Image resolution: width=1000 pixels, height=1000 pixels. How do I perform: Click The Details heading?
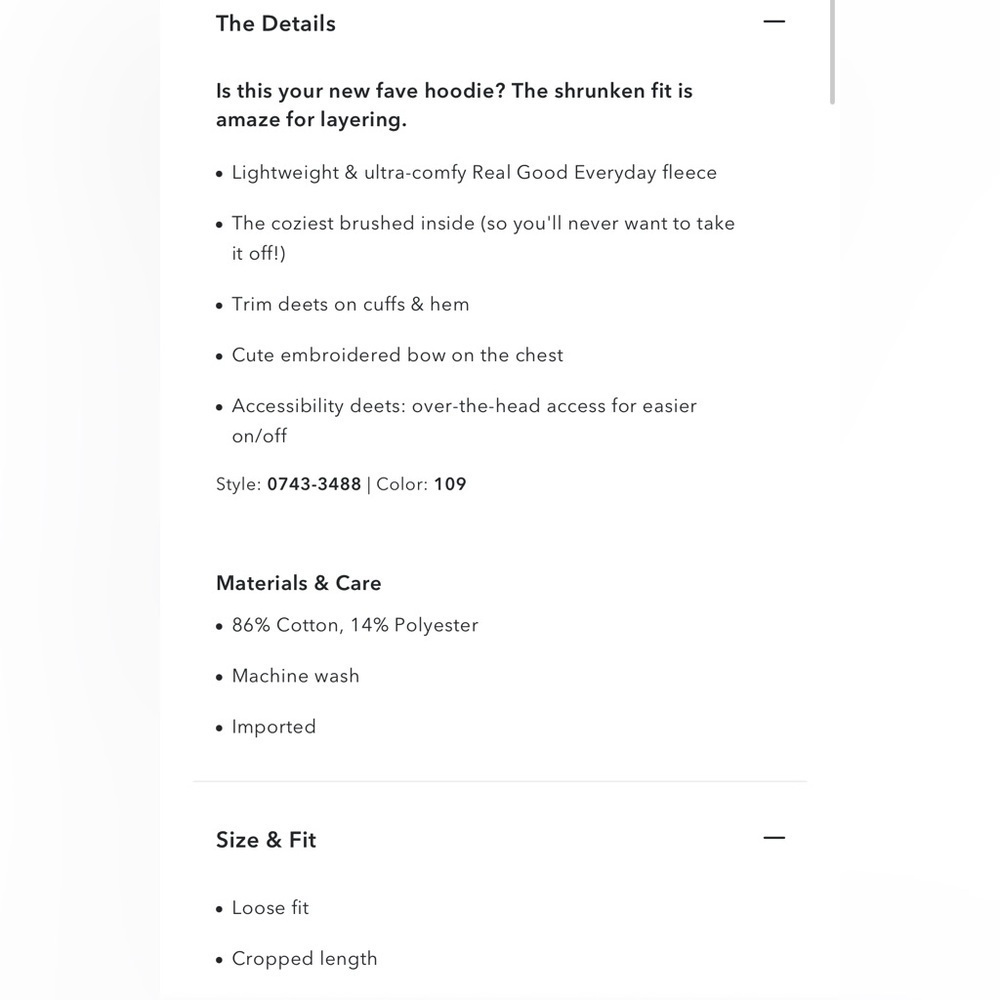click(276, 24)
